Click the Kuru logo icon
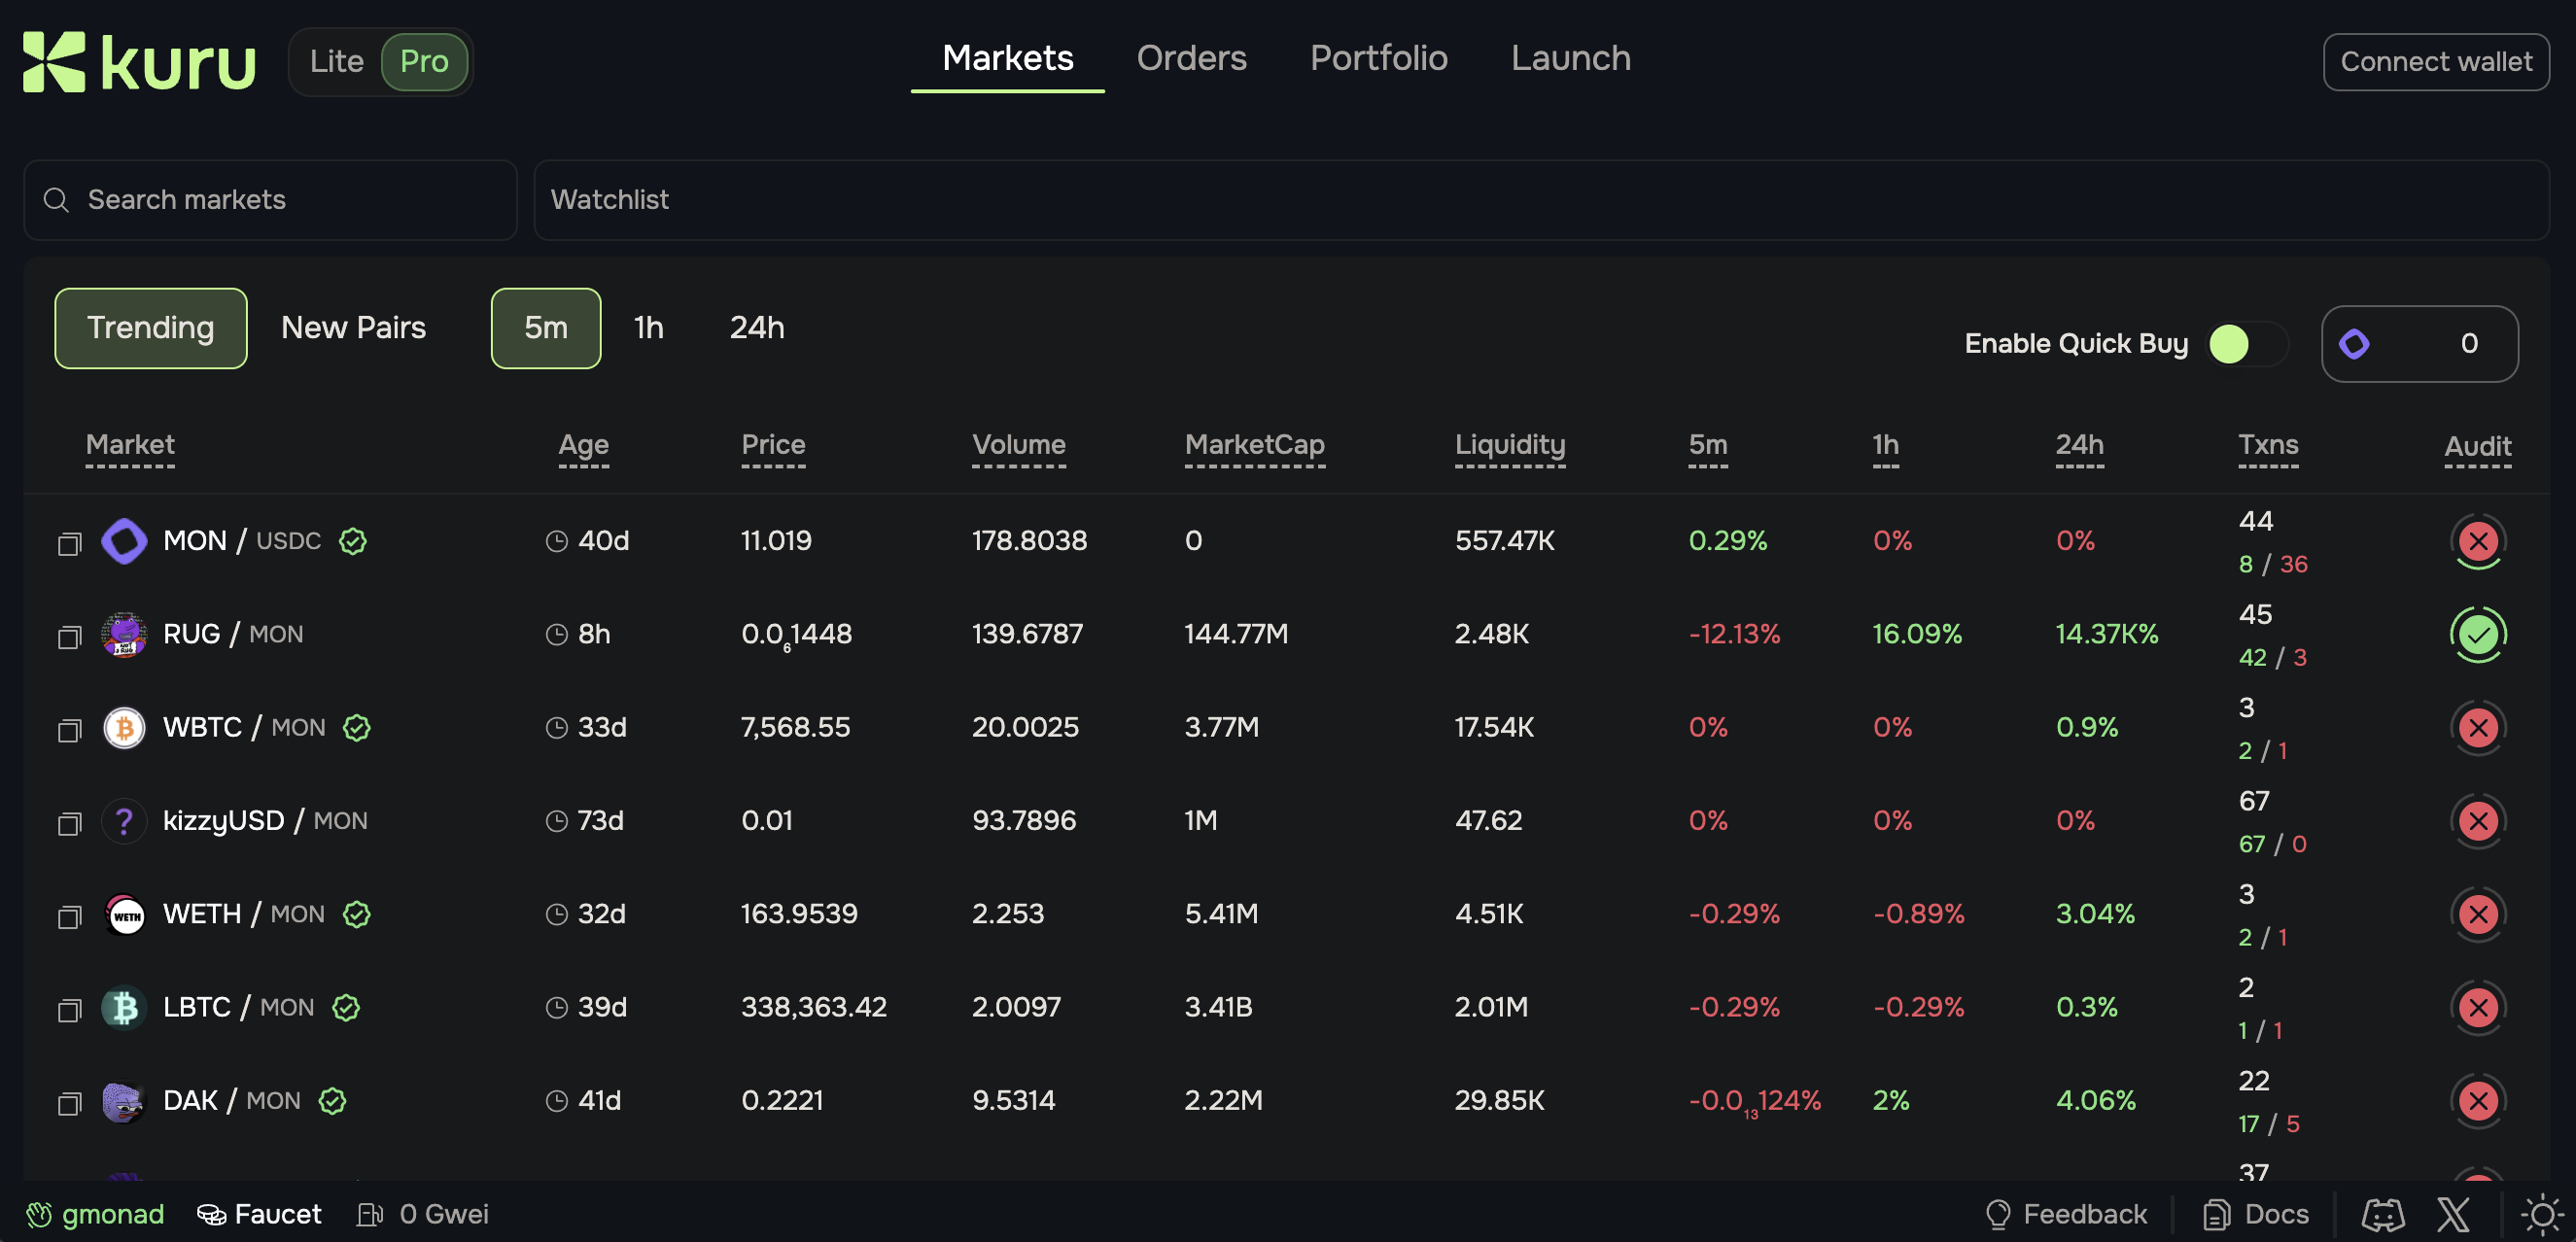2576x1242 pixels. point(55,62)
